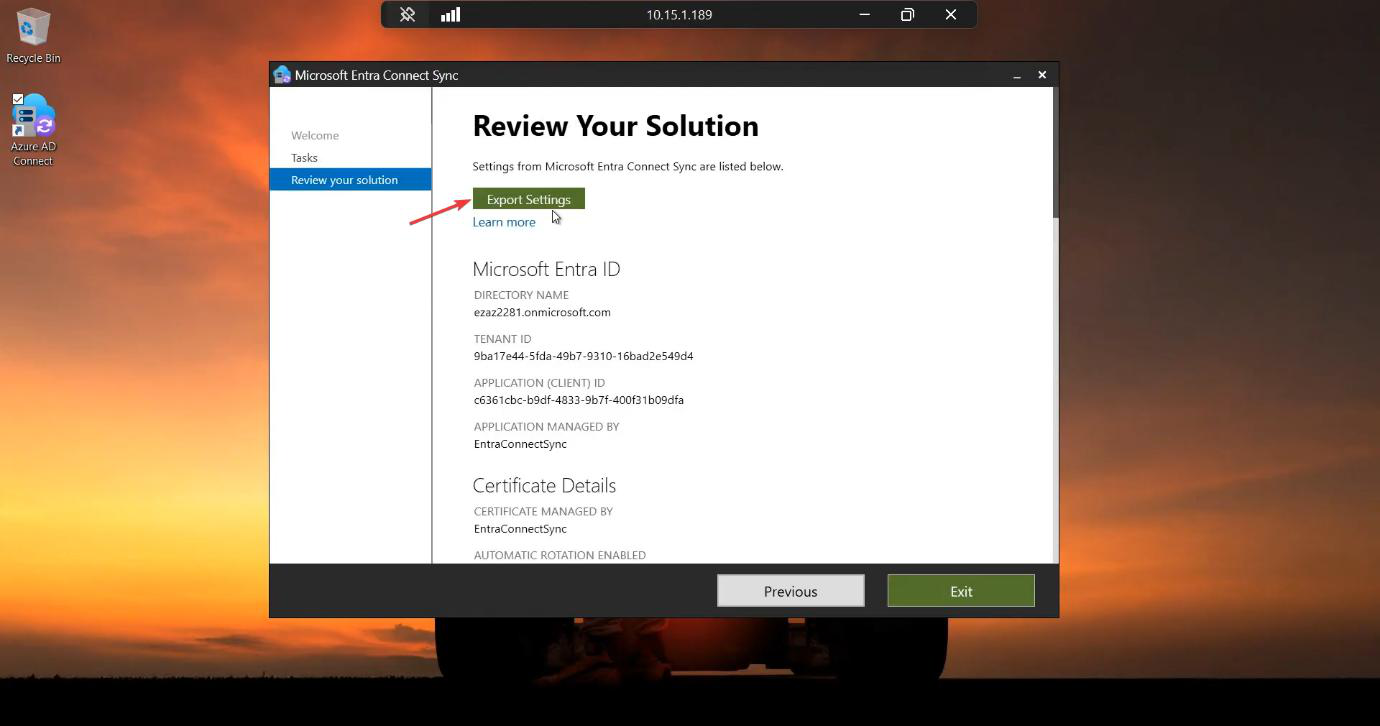The width and height of the screenshot is (1380, 726).
Task: Check the connection signal strength icon
Action: [451, 15]
